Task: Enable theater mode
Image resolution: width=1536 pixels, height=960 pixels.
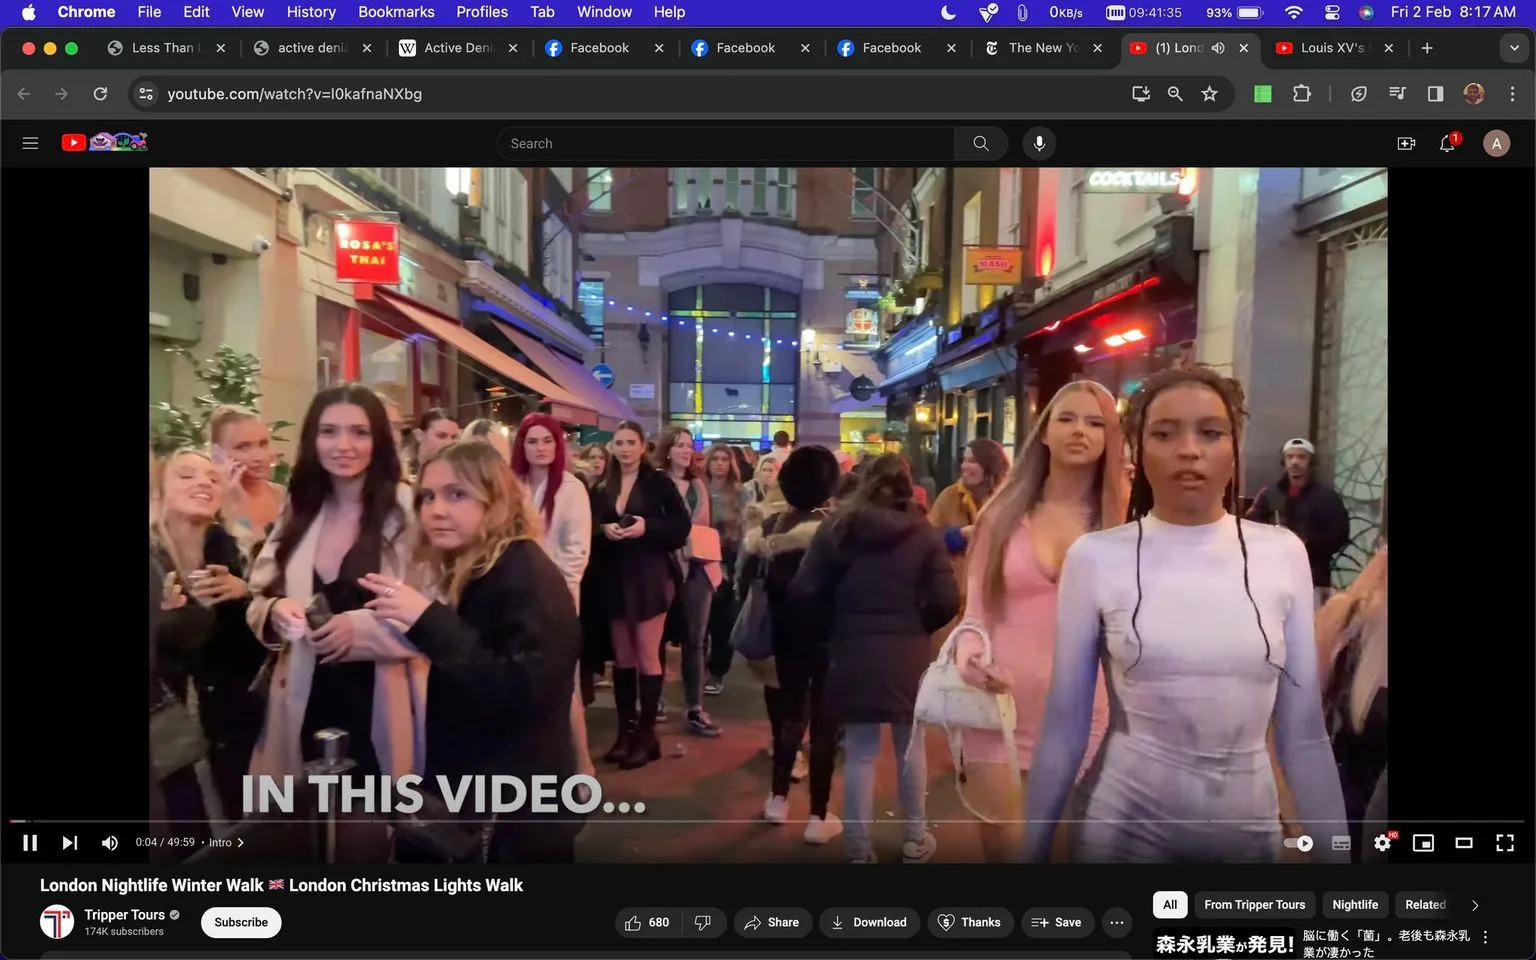Action: coord(1464,843)
